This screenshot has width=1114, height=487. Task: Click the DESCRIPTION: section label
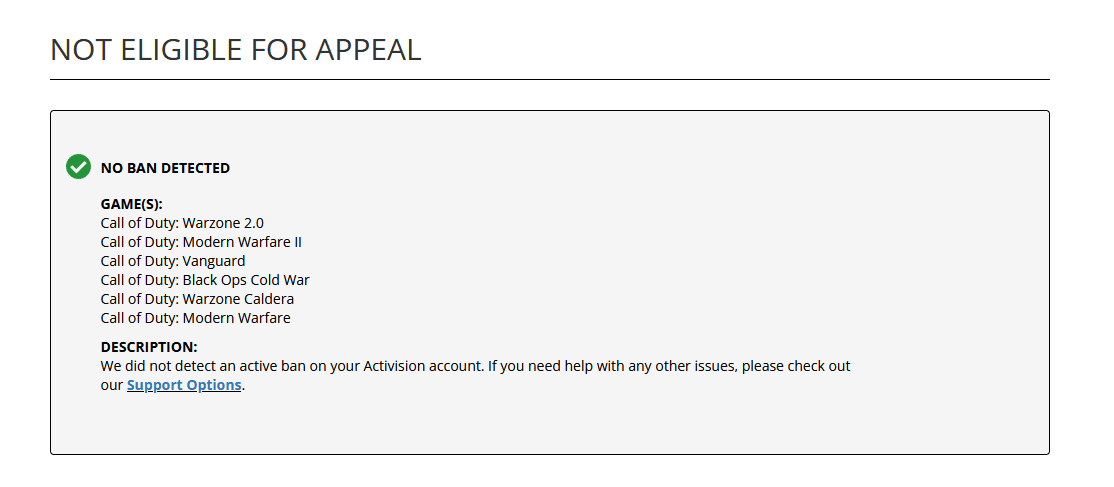click(x=149, y=348)
